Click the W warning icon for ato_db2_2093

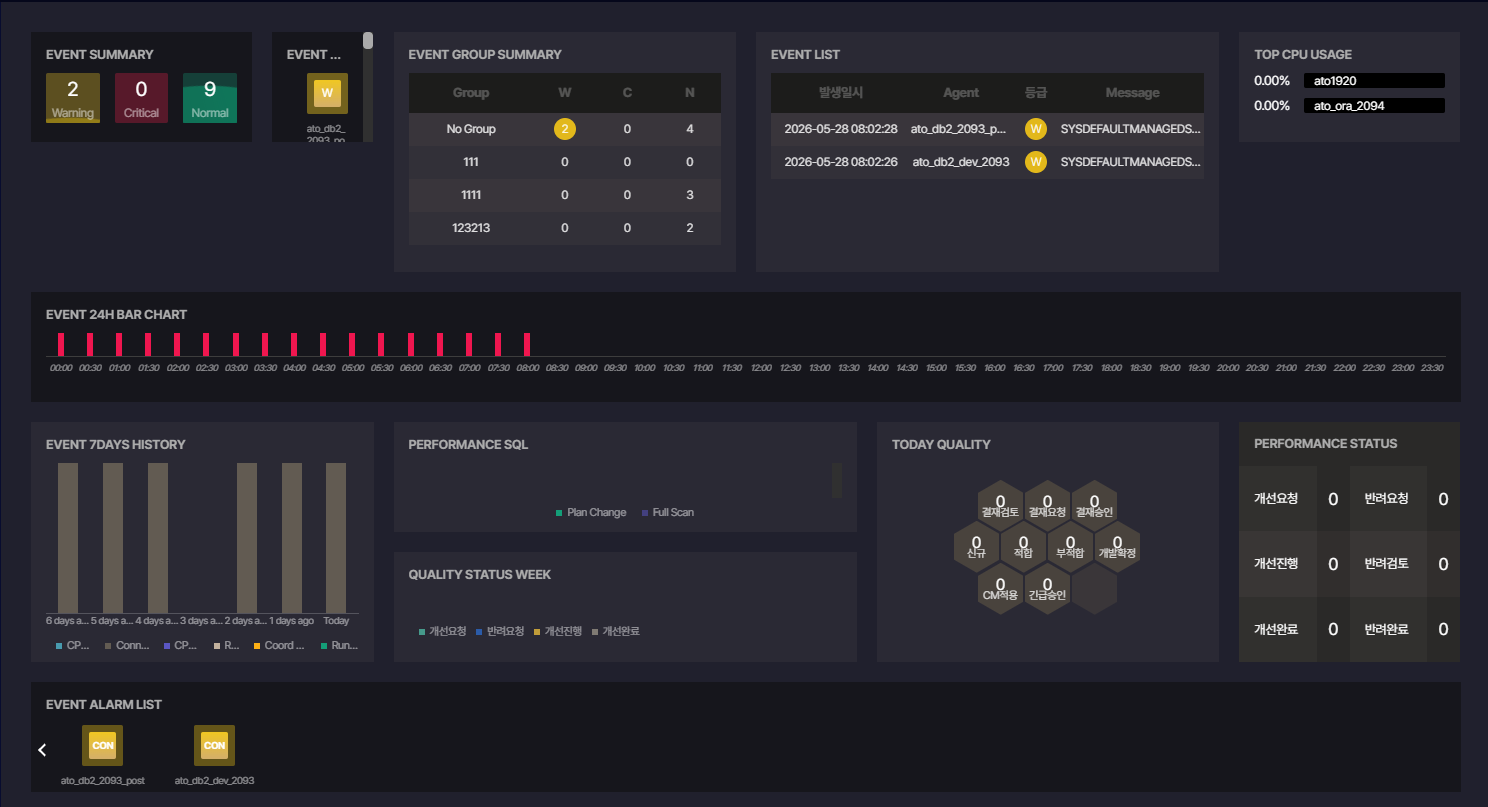327,93
